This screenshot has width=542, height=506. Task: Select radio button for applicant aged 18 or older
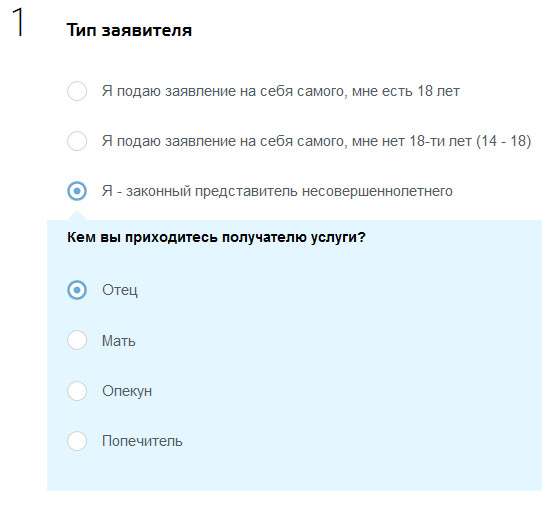pyautogui.click(x=77, y=91)
